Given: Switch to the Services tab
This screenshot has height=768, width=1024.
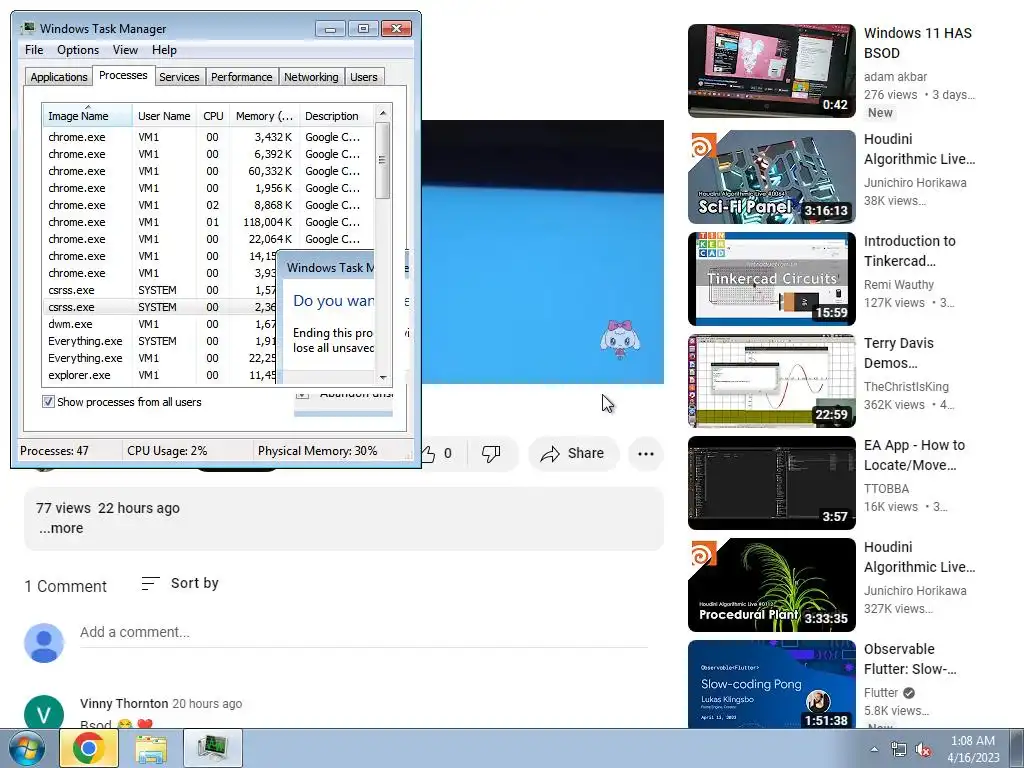Looking at the screenshot, I should [x=179, y=77].
